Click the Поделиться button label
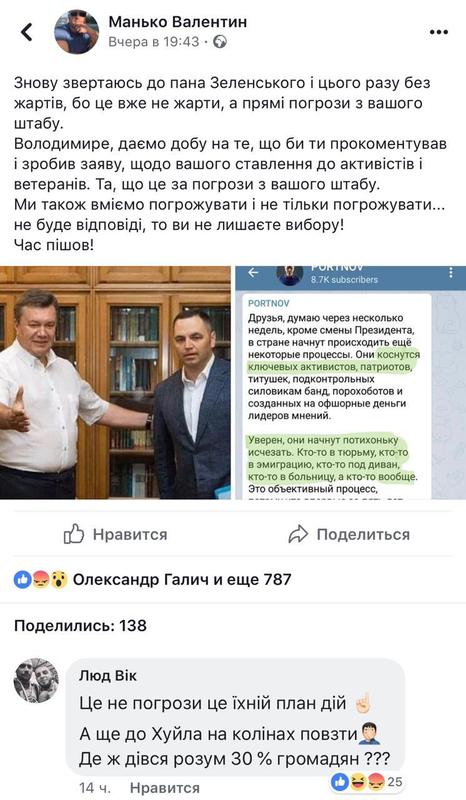 click(363, 534)
